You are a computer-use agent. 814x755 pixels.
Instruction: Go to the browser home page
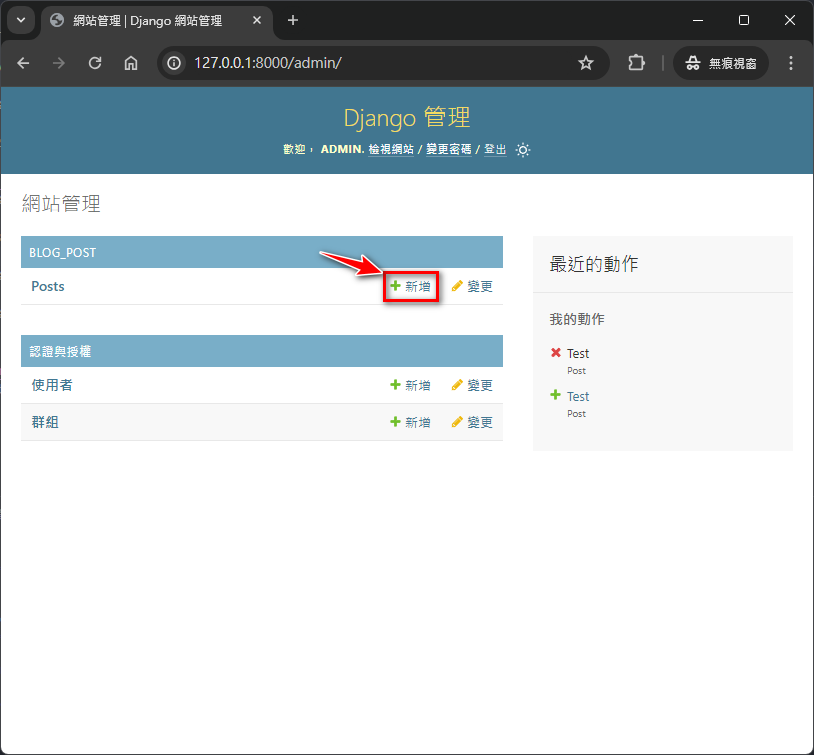coord(131,63)
